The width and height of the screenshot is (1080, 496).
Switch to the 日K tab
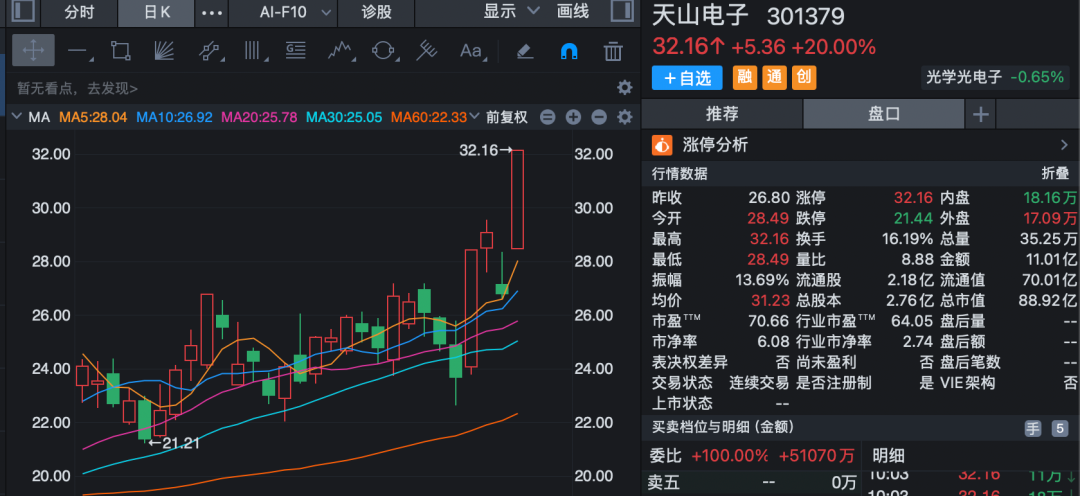[x=156, y=12]
